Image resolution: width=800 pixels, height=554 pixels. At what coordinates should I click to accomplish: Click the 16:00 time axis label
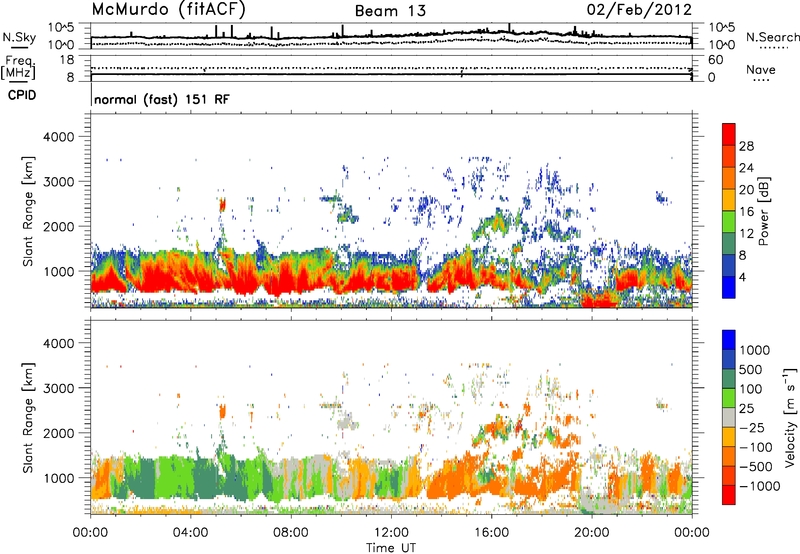tap(491, 533)
